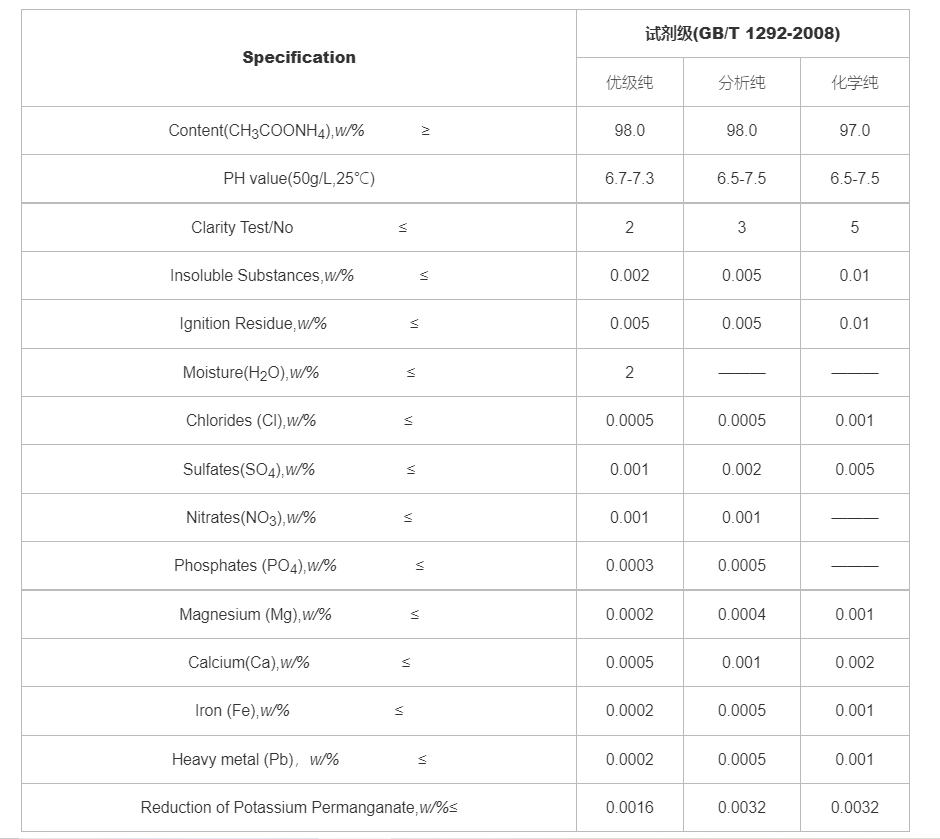Click the 97.0 content value
Image resolution: width=940 pixels, height=839 pixels.
click(x=854, y=131)
